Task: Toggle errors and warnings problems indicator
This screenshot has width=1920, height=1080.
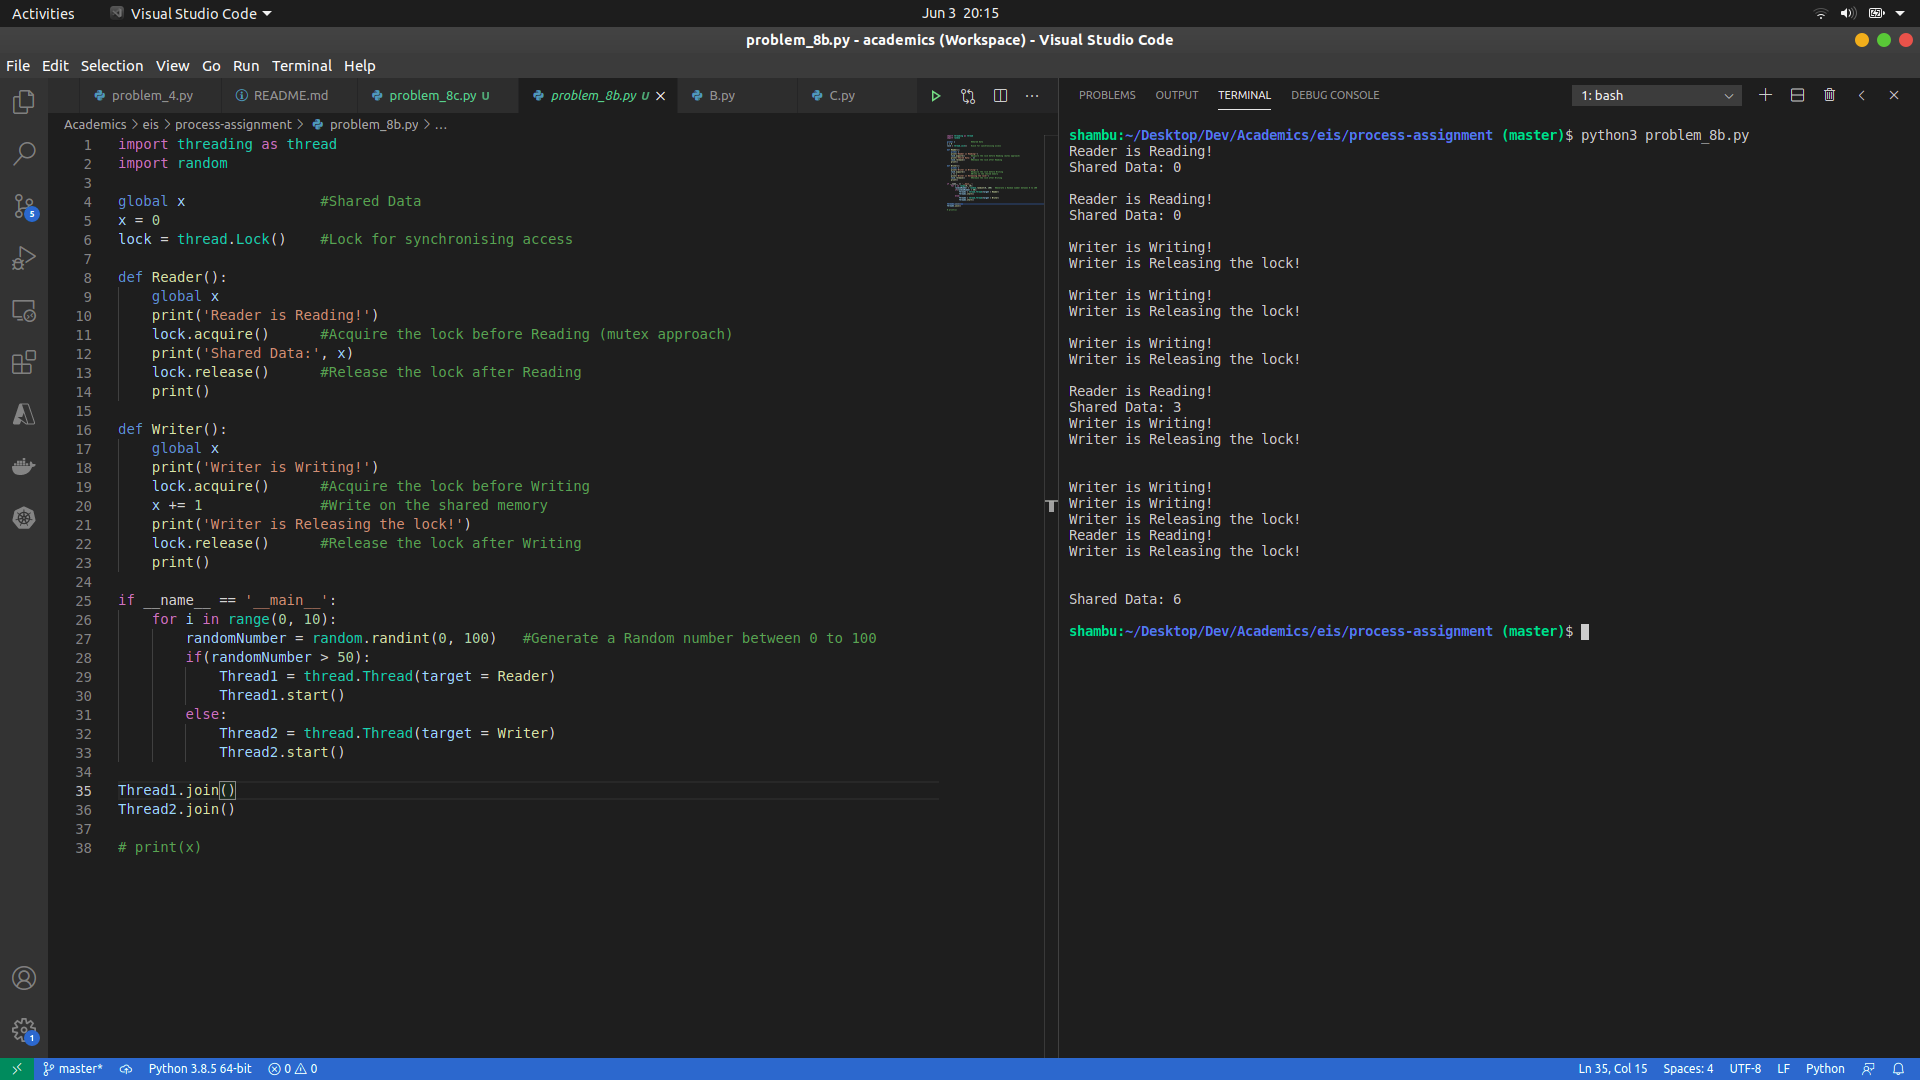Action: [x=293, y=1068]
